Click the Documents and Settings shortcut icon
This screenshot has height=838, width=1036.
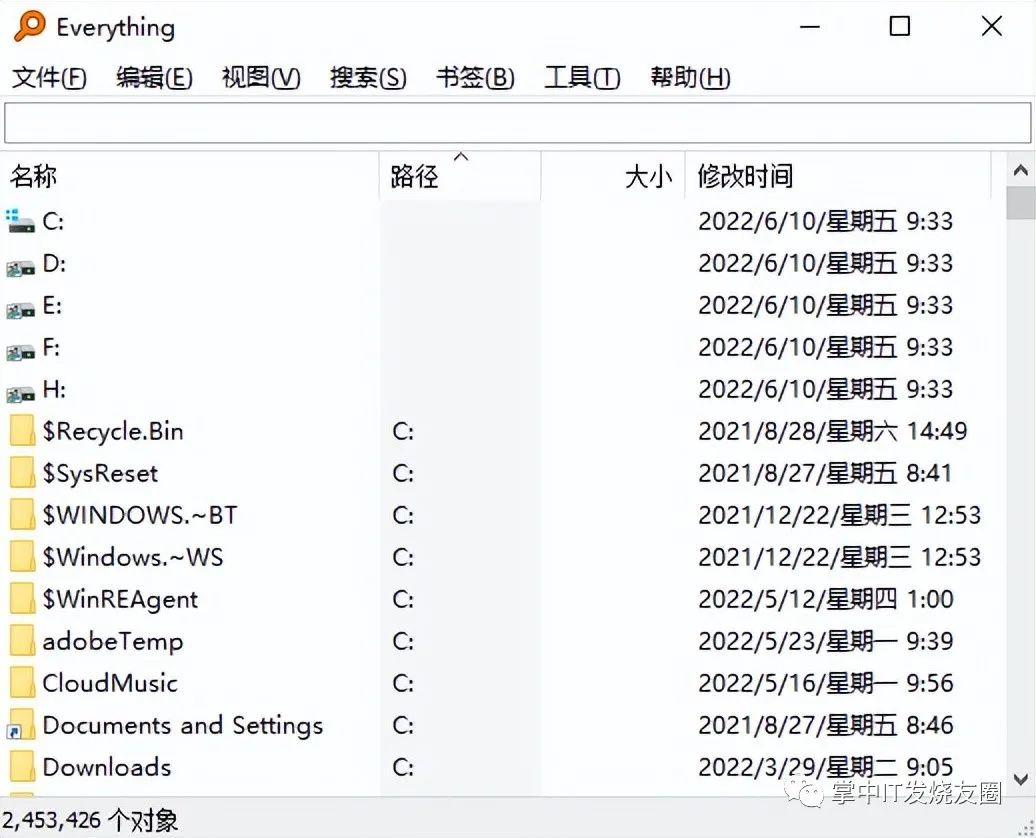pyautogui.click(x=20, y=725)
